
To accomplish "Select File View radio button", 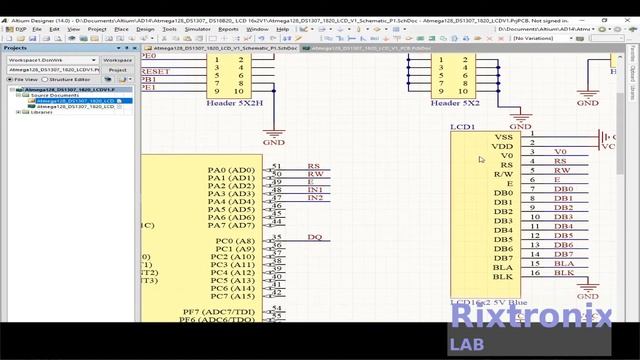I will [10, 80].
